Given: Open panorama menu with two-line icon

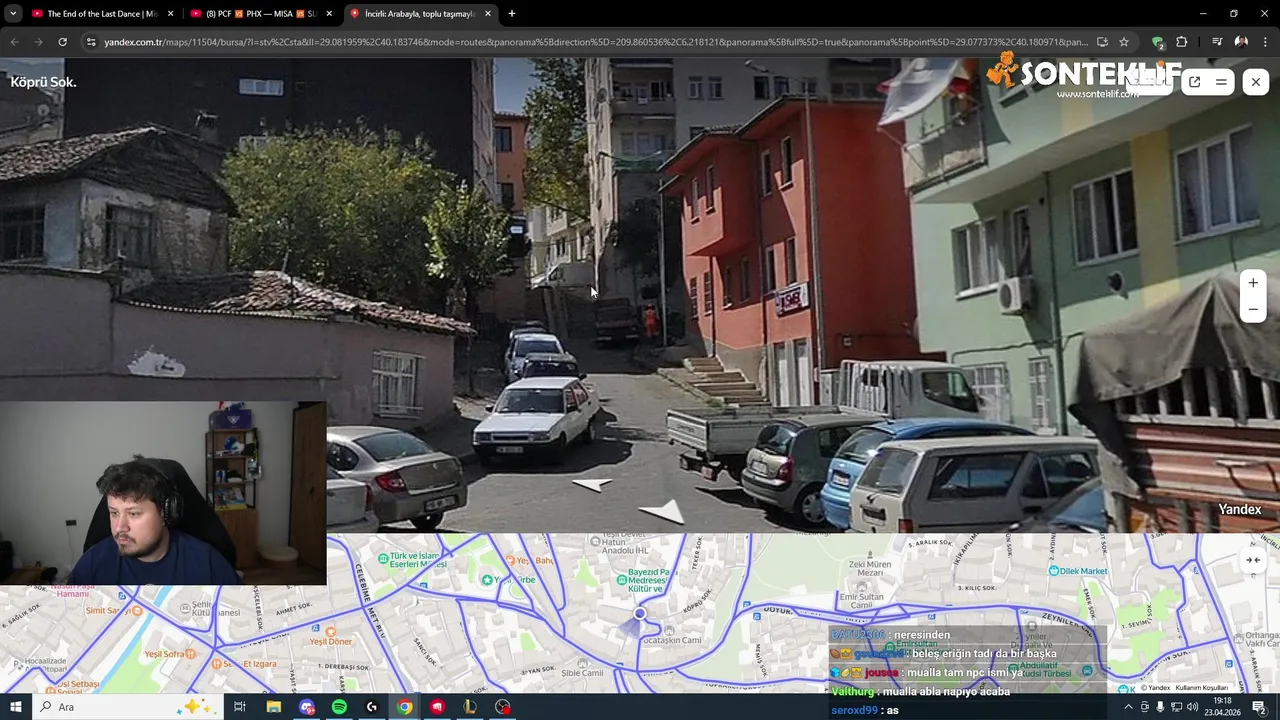Looking at the screenshot, I should point(1221,82).
